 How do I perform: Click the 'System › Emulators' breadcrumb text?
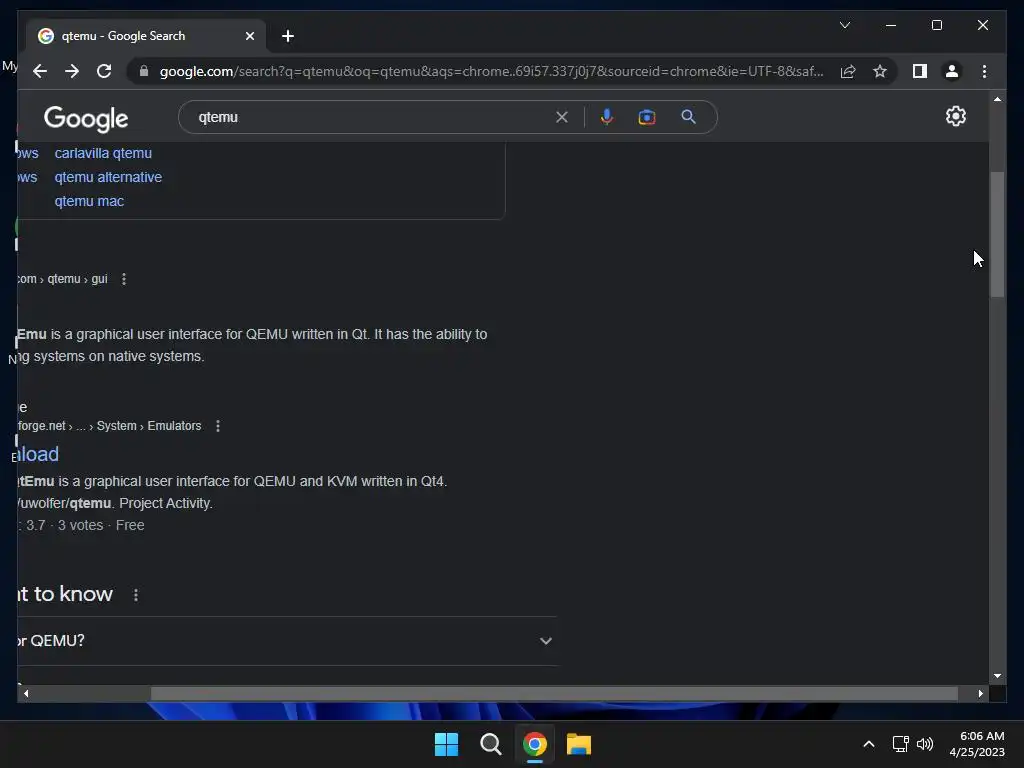149,426
